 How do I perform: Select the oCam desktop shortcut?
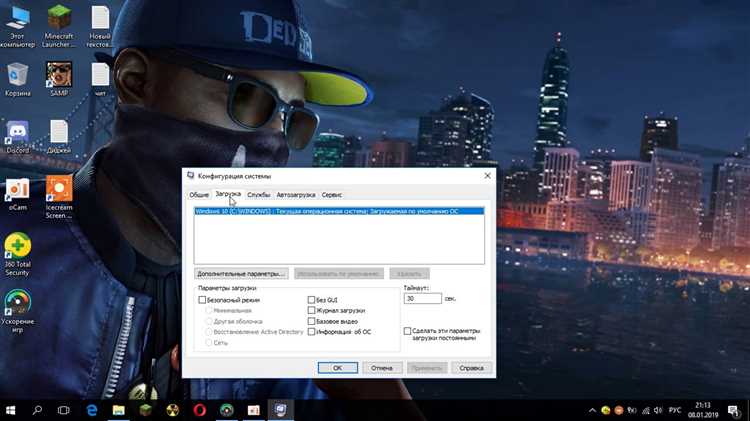(18, 194)
